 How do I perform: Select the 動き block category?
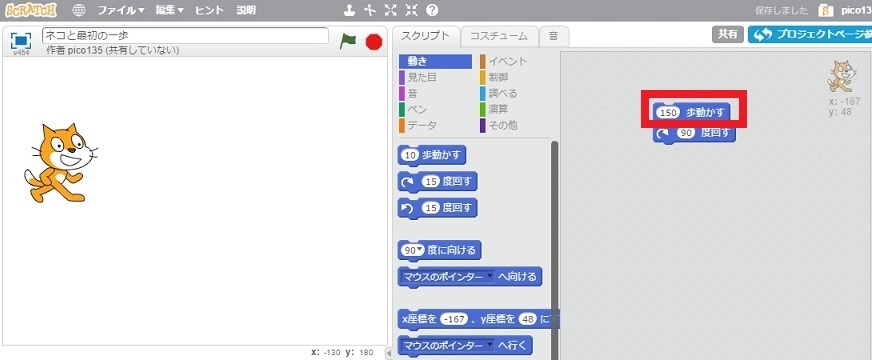coord(435,61)
